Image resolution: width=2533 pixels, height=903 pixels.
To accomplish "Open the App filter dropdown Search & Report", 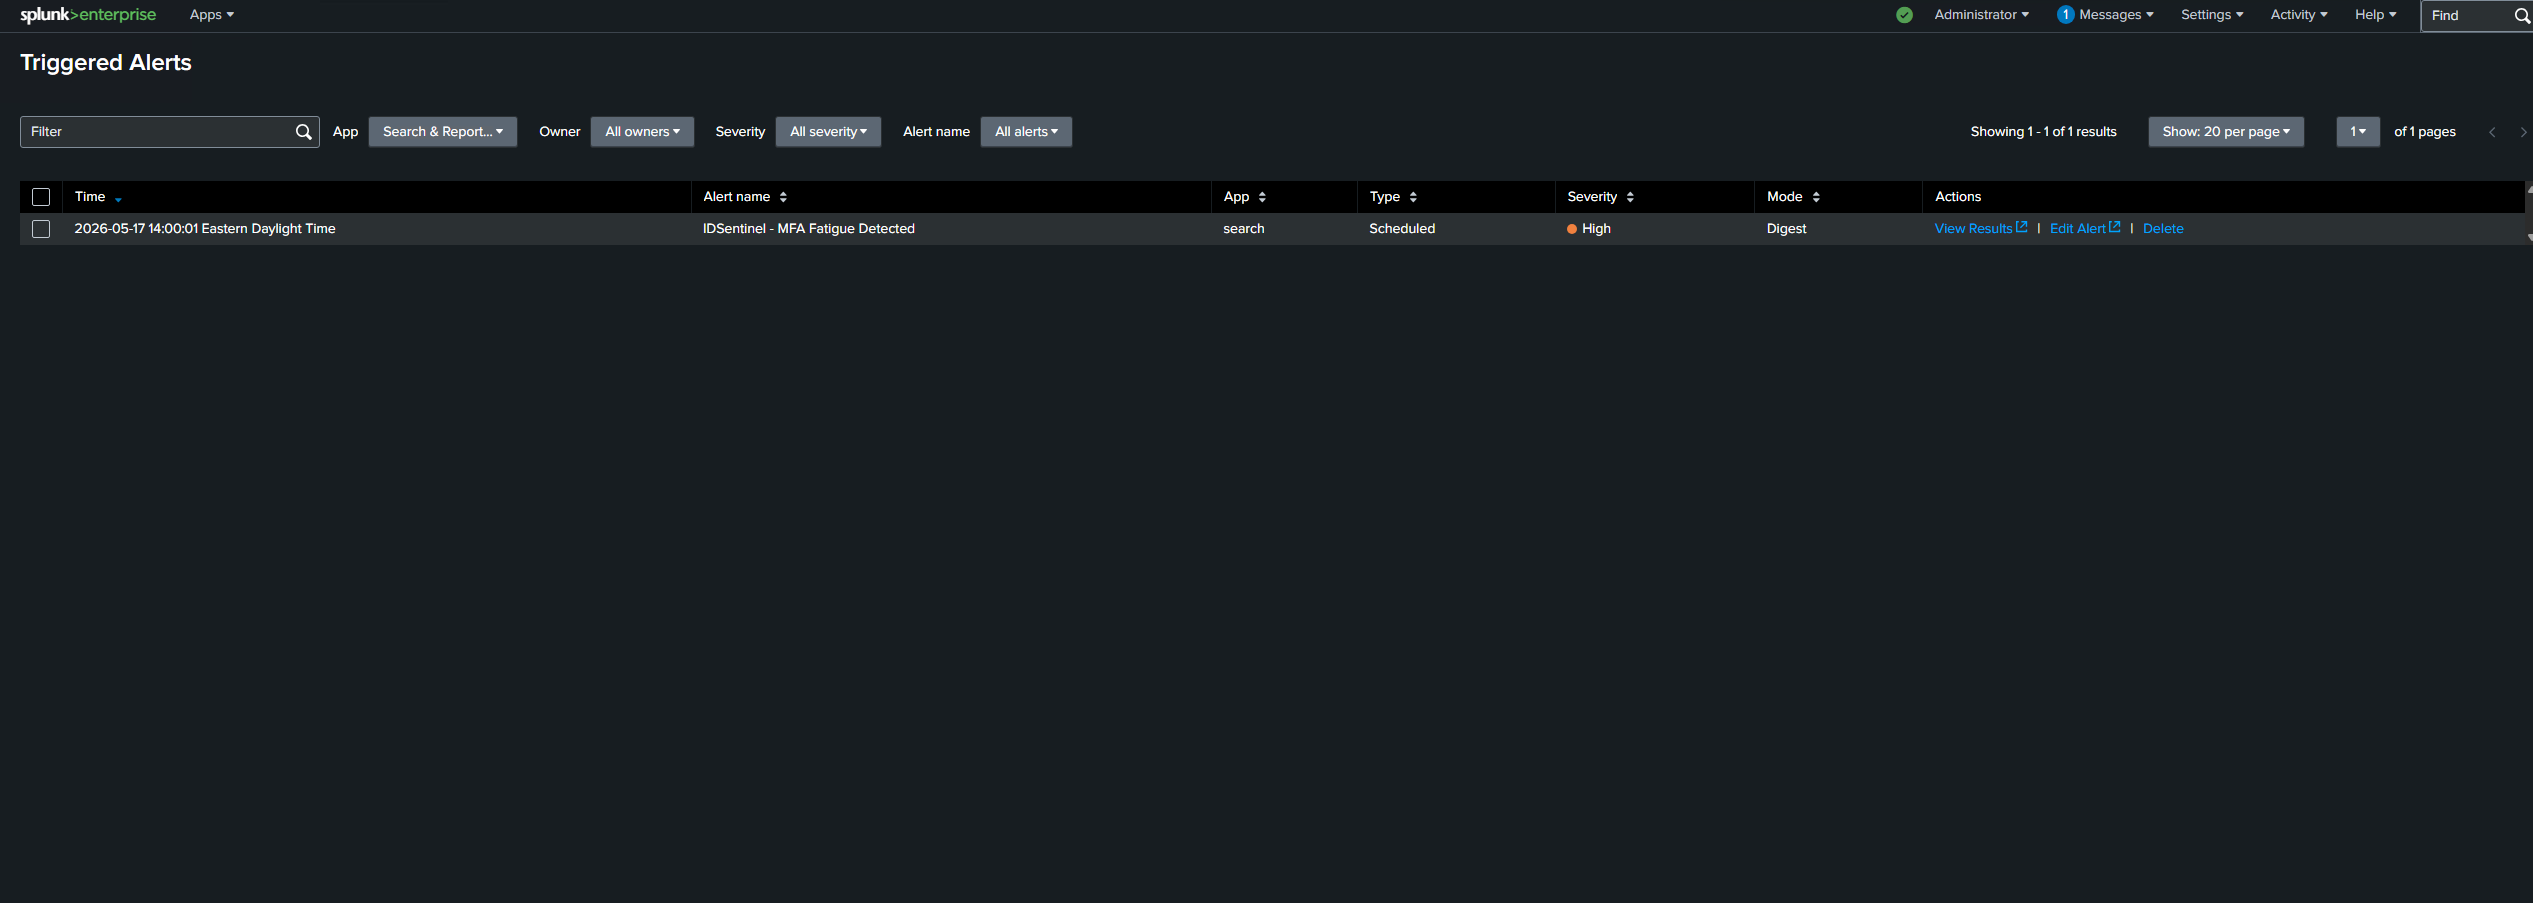I will tap(443, 132).
